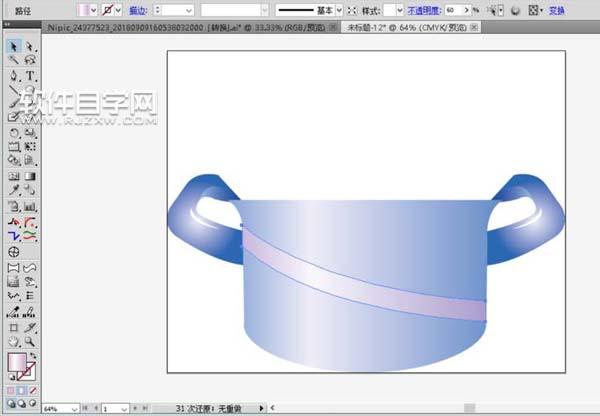
Task: Choose the Rotate tool
Action: pos(14,132)
